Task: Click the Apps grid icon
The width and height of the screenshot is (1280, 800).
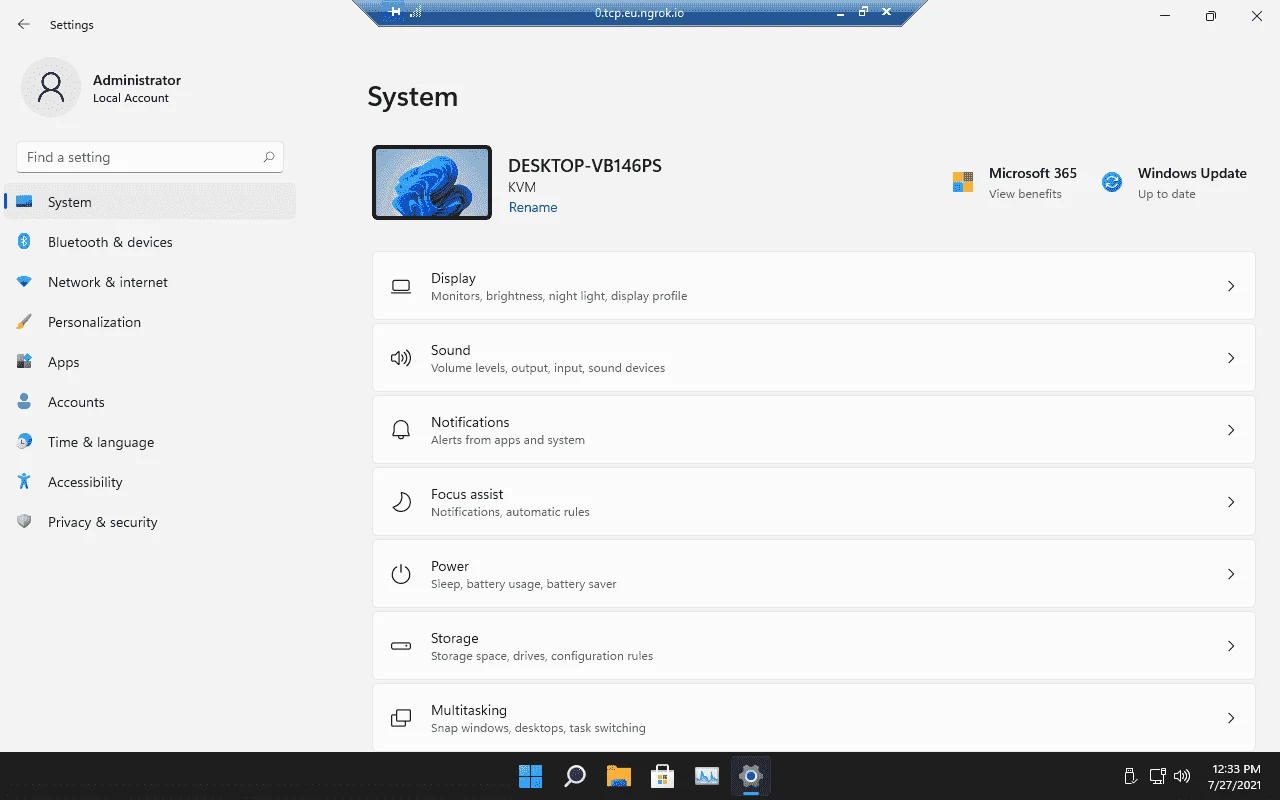Action: [25, 362]
